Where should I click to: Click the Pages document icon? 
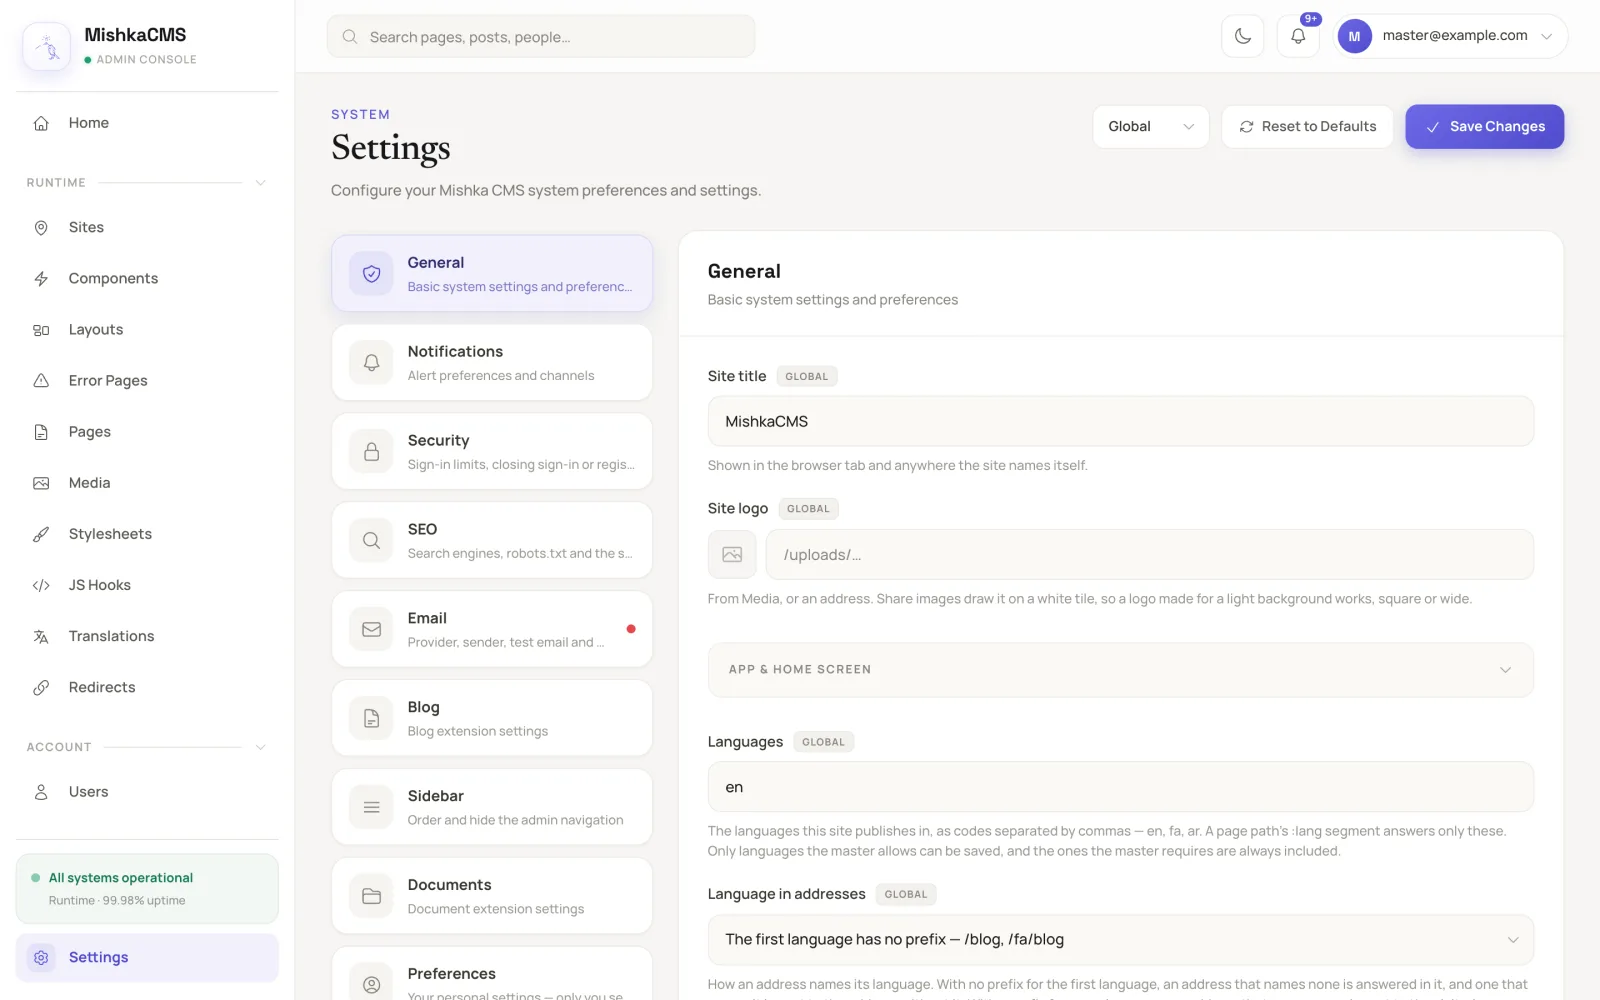coord(41,432)
